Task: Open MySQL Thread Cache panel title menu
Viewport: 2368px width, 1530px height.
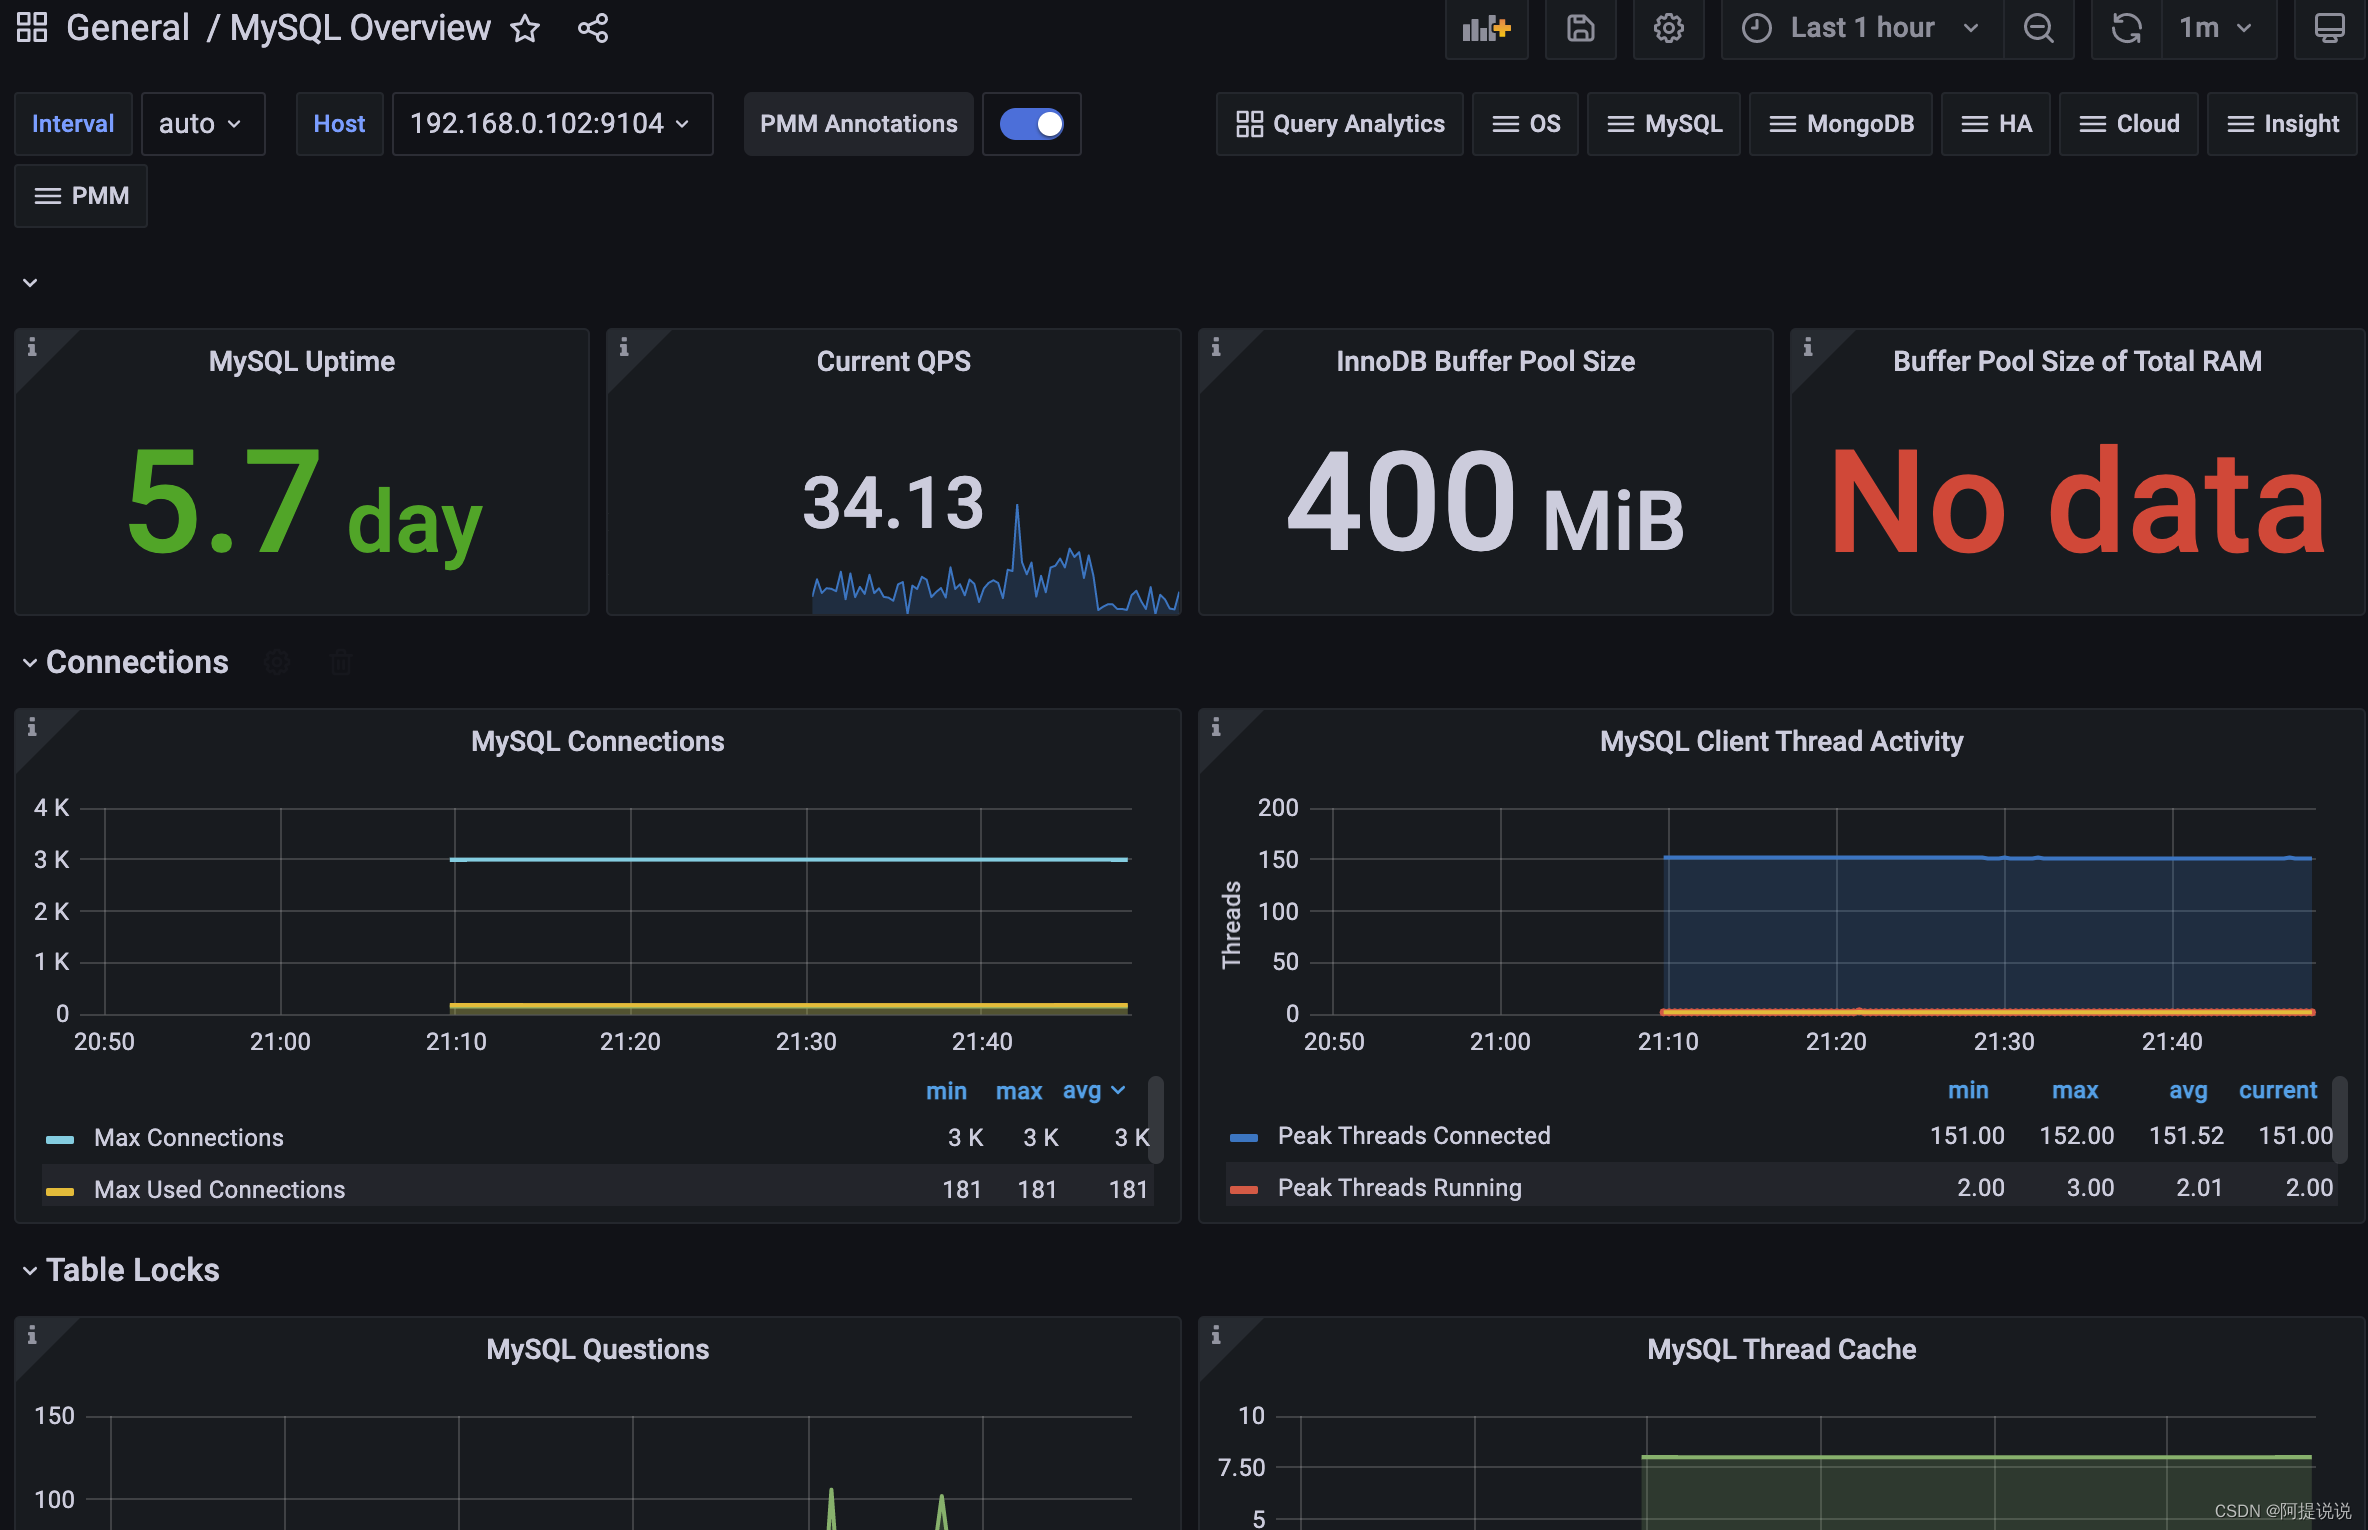Action: coord(1781,1349)
